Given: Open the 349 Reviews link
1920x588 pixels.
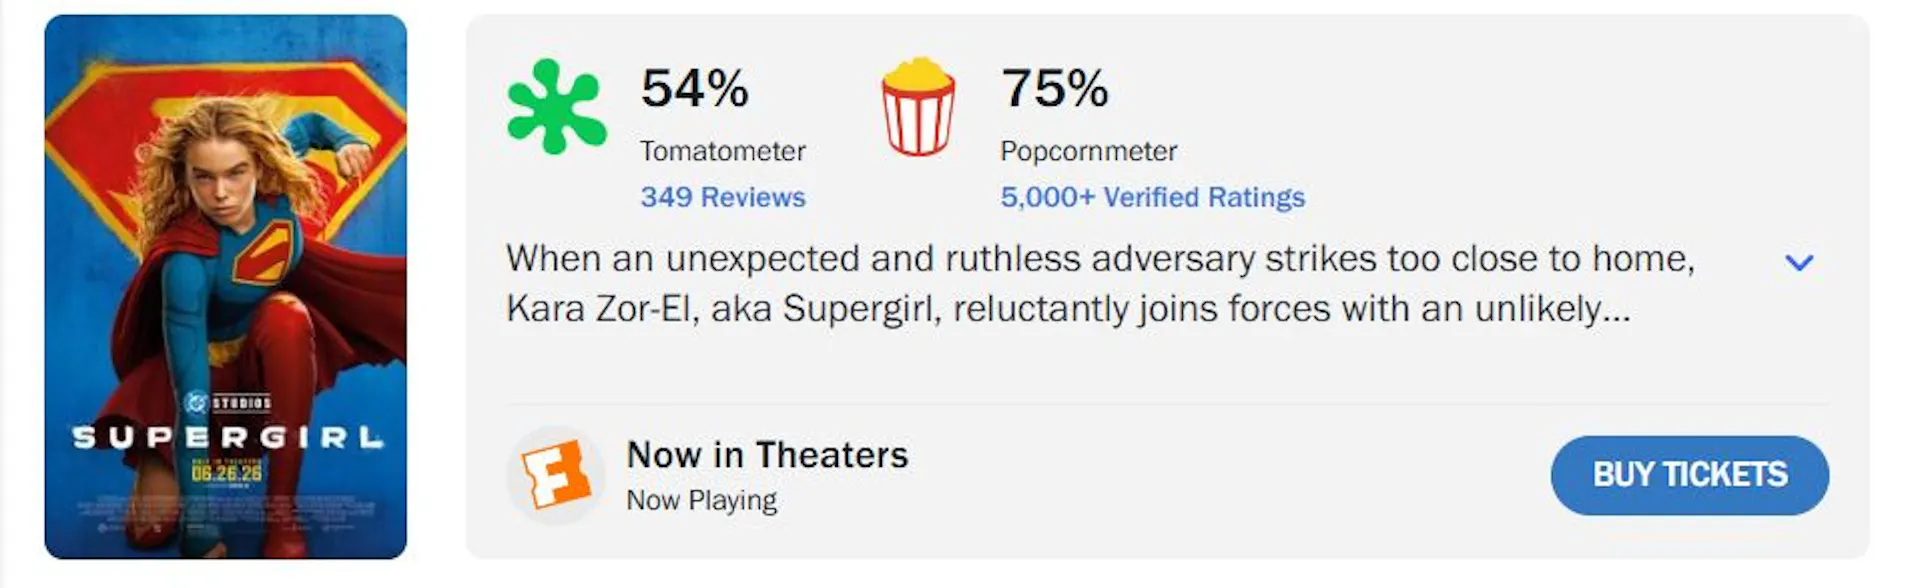Looking at the screenshot, I should click(x=723, y=197).
